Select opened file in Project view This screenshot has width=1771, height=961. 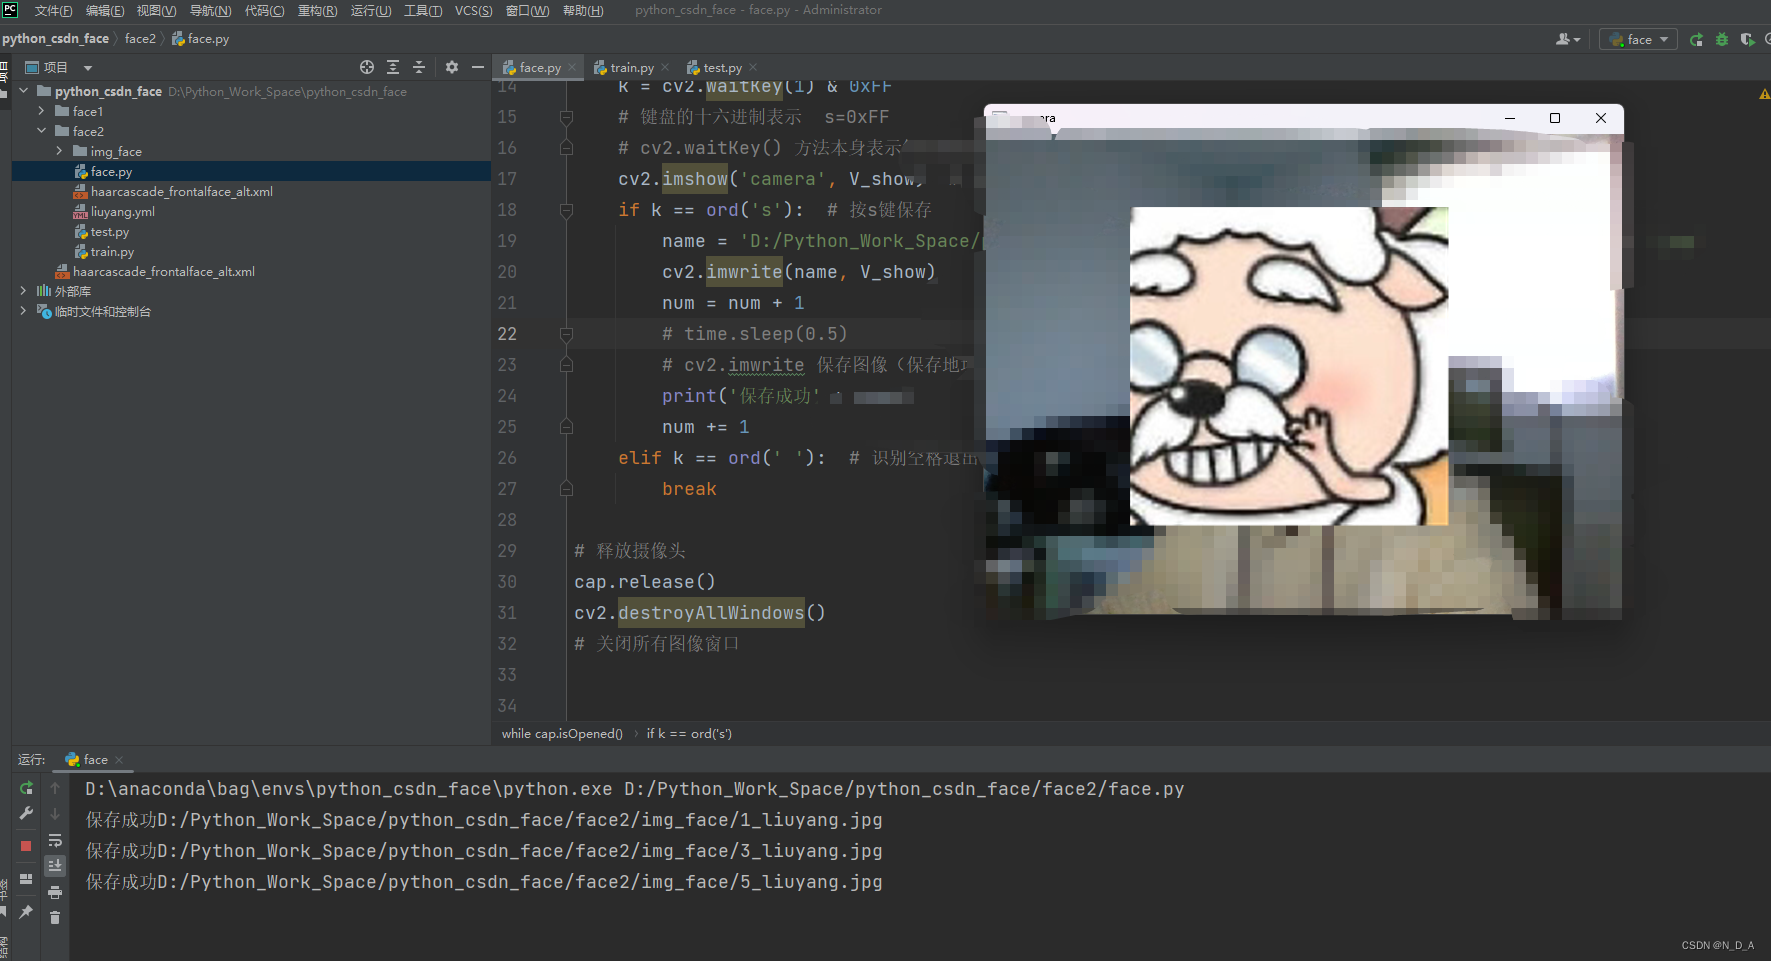click(367, 67)
